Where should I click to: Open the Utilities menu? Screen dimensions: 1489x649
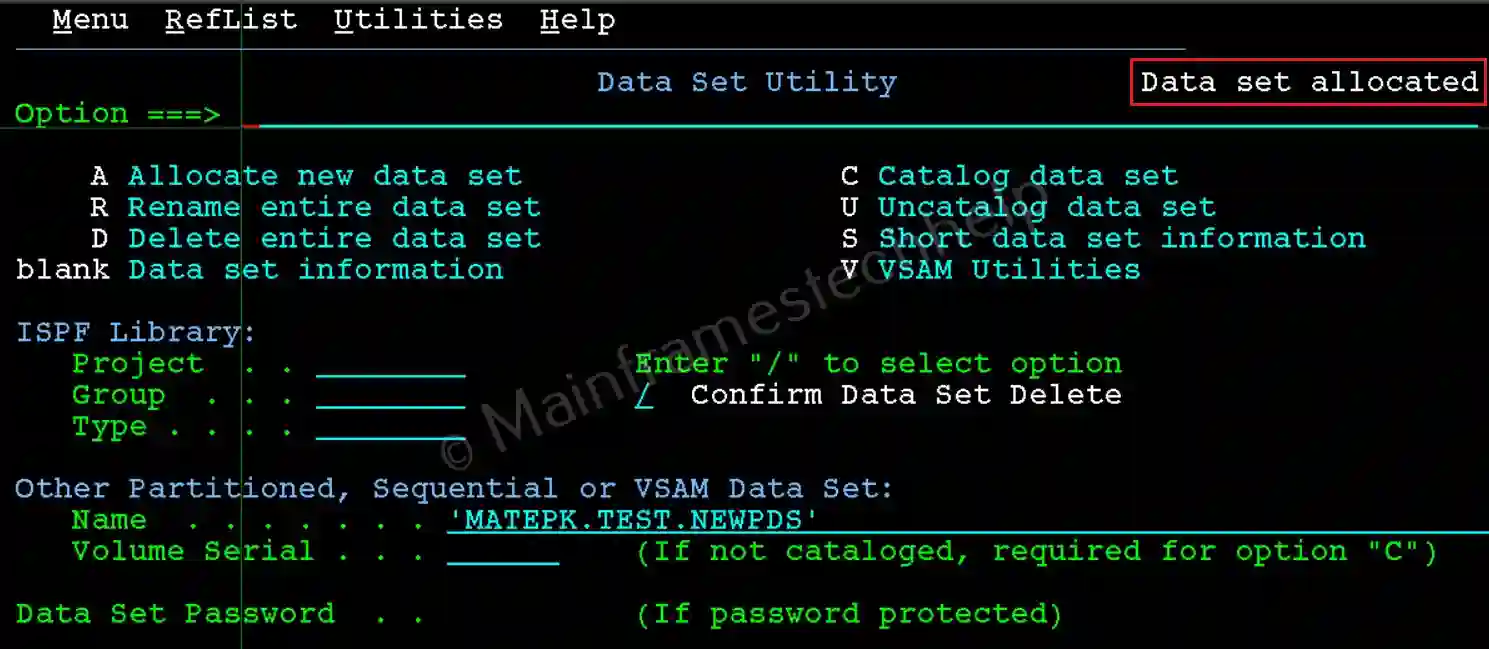click(418, 20)
